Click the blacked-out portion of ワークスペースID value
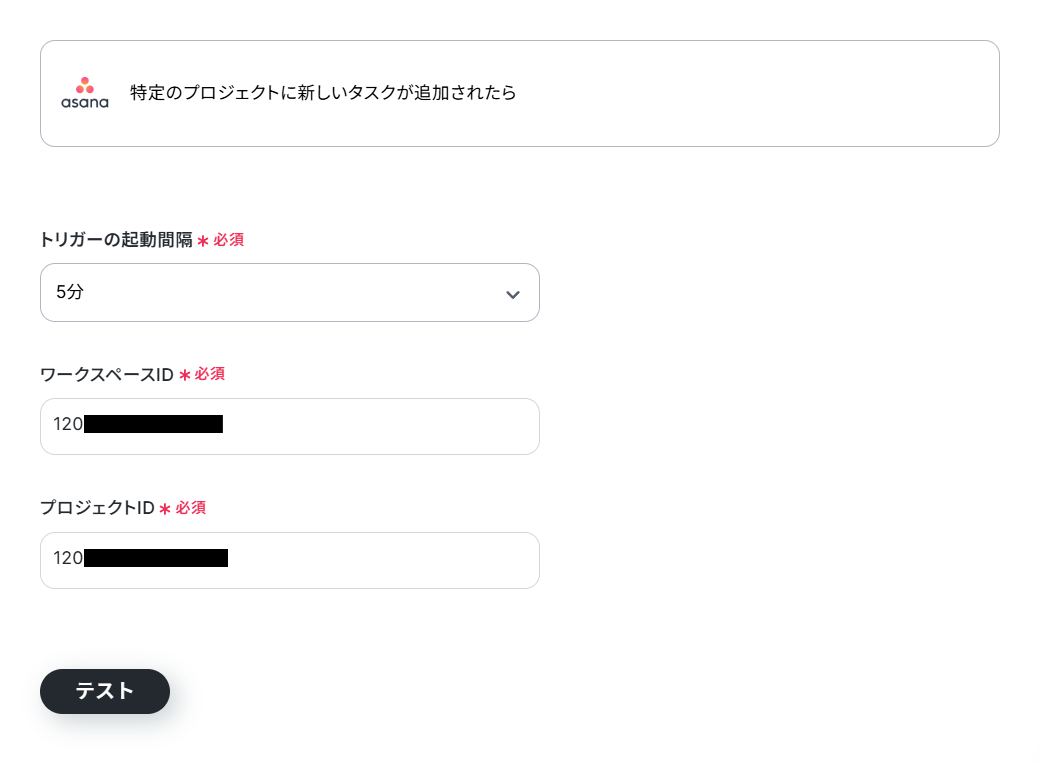Screen dimensions: 1040x762 pos(153,424)
